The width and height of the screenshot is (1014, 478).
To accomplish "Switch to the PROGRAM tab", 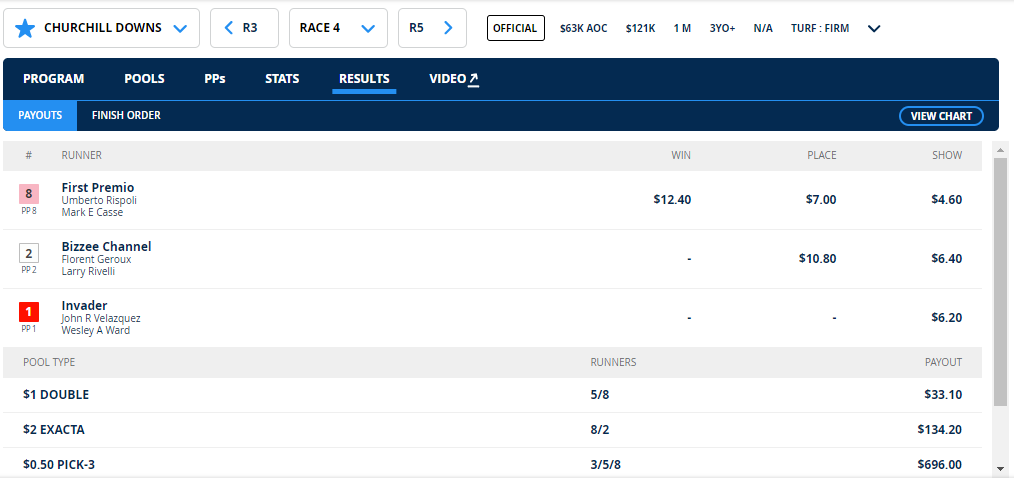I will pyautogui.click(x=54, y=79).
